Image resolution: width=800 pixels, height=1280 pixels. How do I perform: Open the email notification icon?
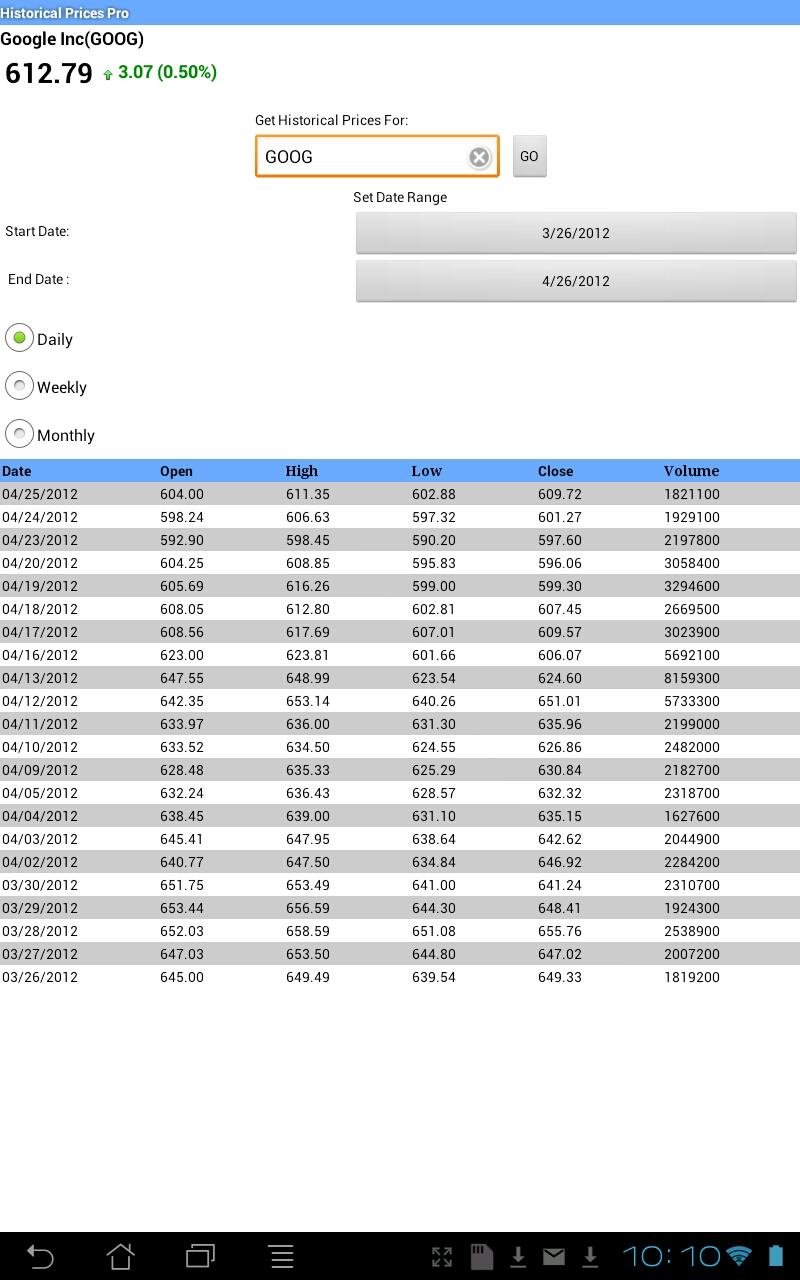click(x=554, y=1257)
